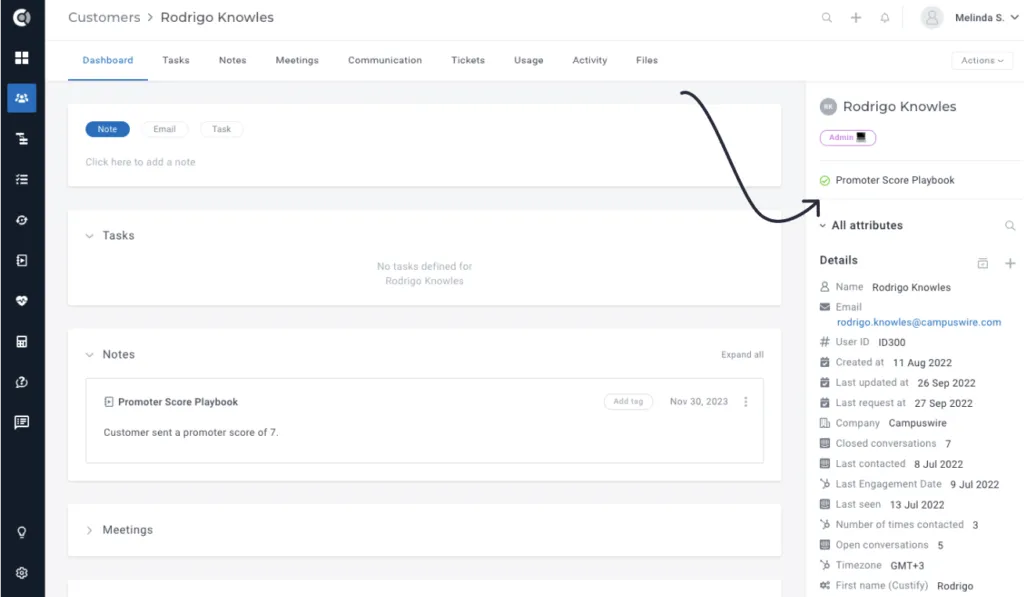Open the dashboard grid icon in sidebar
Image resolution: width=1024 pixels, height=597 pixels.
pyautogui.click(x=22, y=57)
